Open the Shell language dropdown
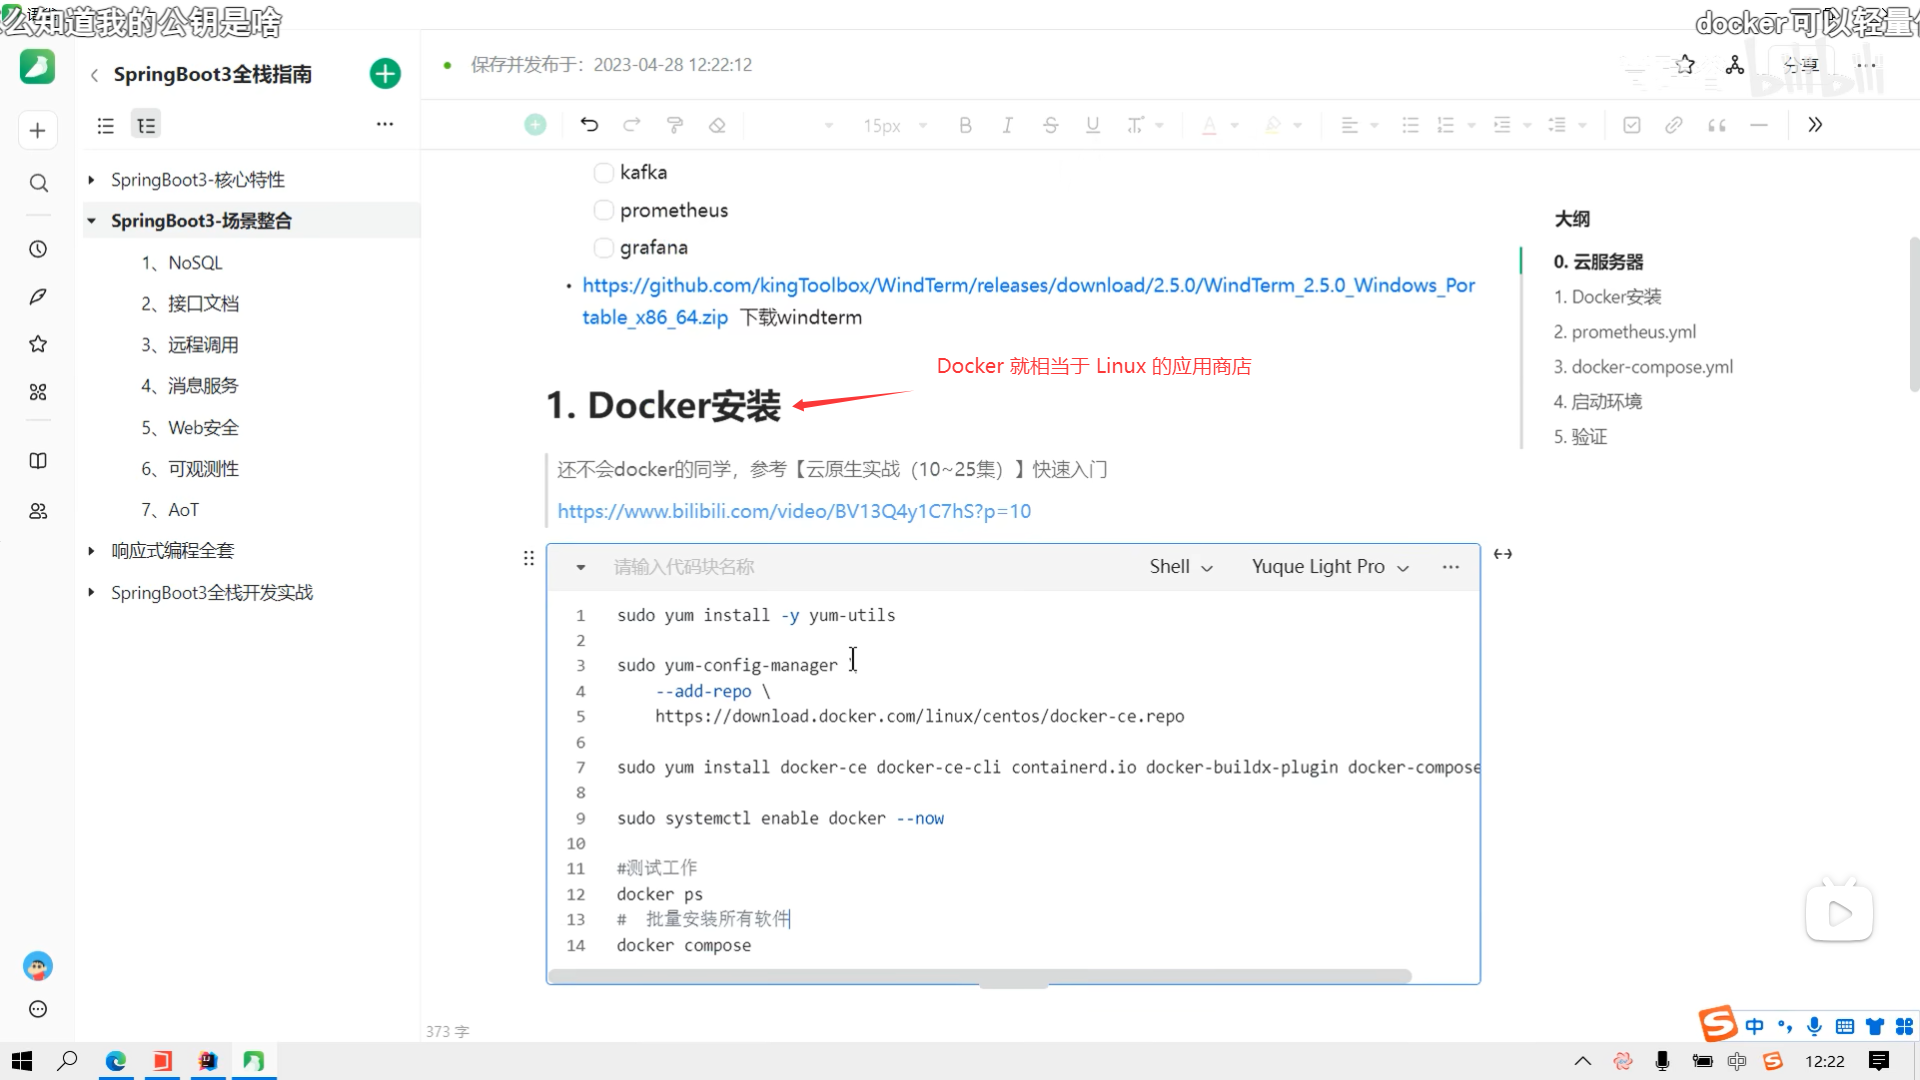Screen dimensions: 1920x1080 1181,567
